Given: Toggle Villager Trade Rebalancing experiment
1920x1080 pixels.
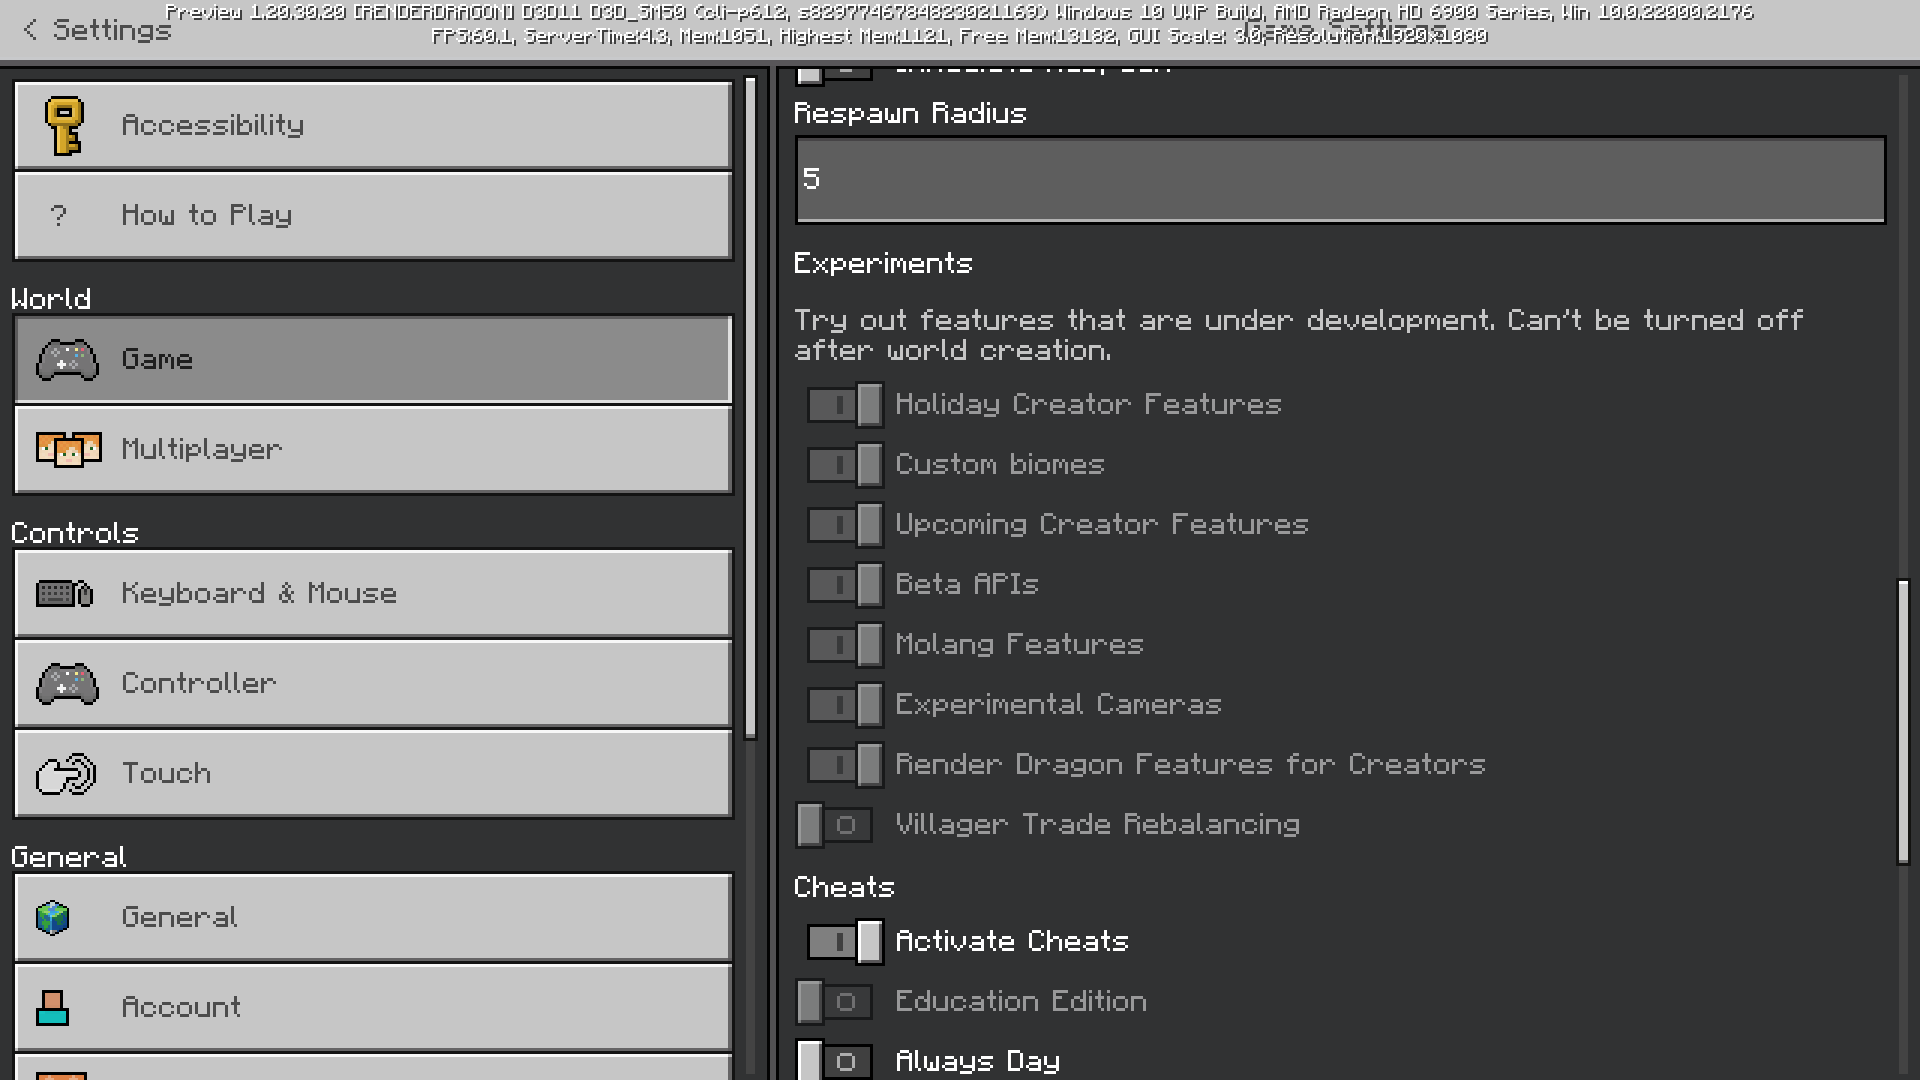Looking at the screenshot, I should tap(834, 825).
